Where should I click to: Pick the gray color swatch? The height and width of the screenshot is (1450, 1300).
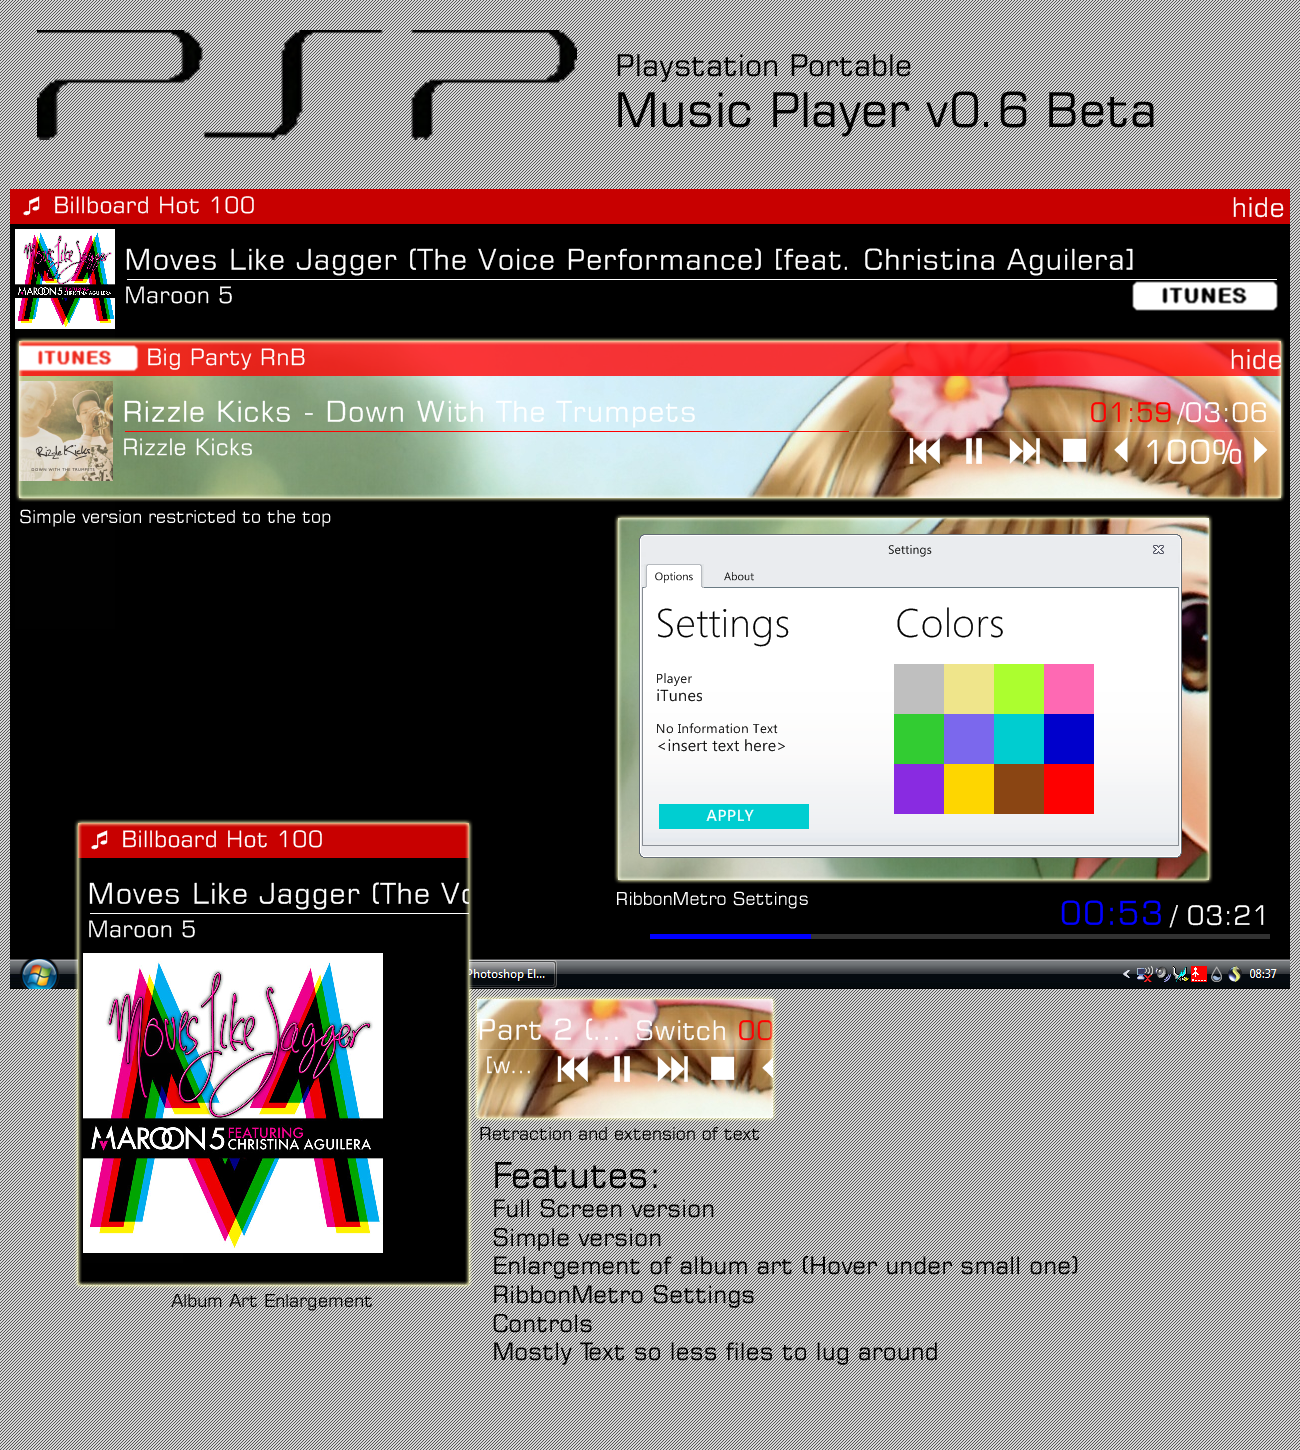pyautogui.click(x=919, y=689)
